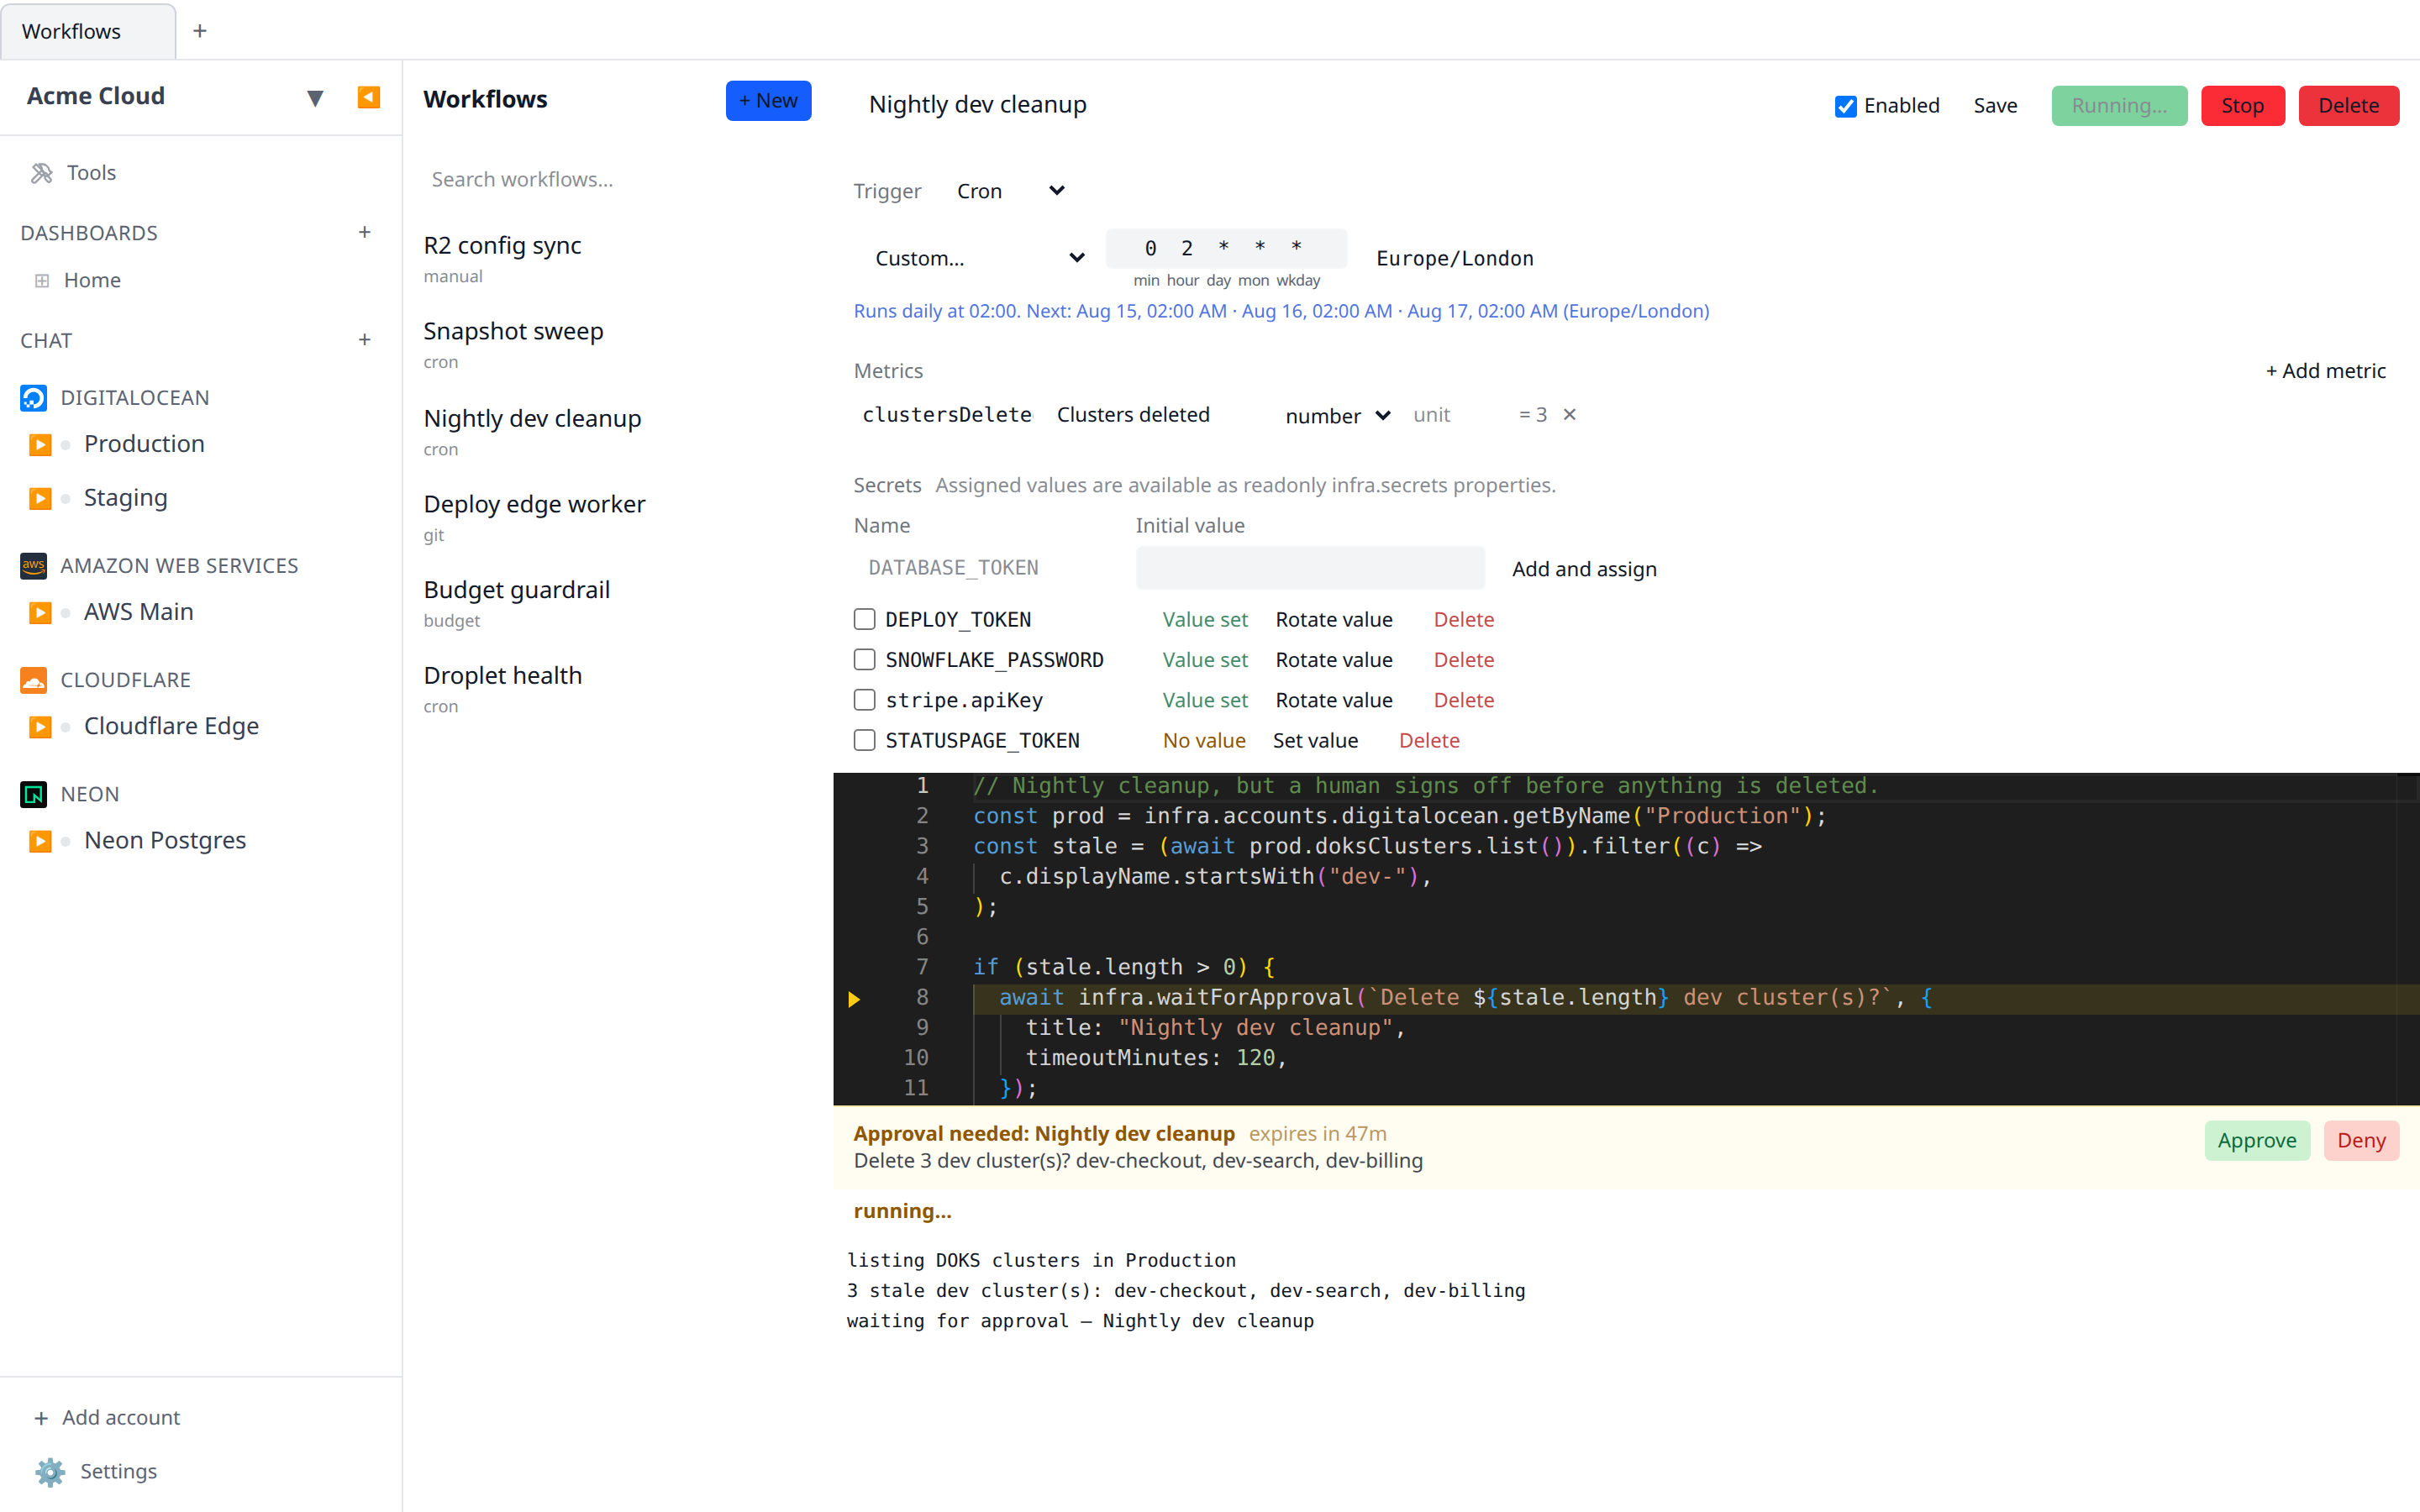
Task: Open the Trigger Cron dropdown
Action: pyautogui.click(x=1010, y=191)
